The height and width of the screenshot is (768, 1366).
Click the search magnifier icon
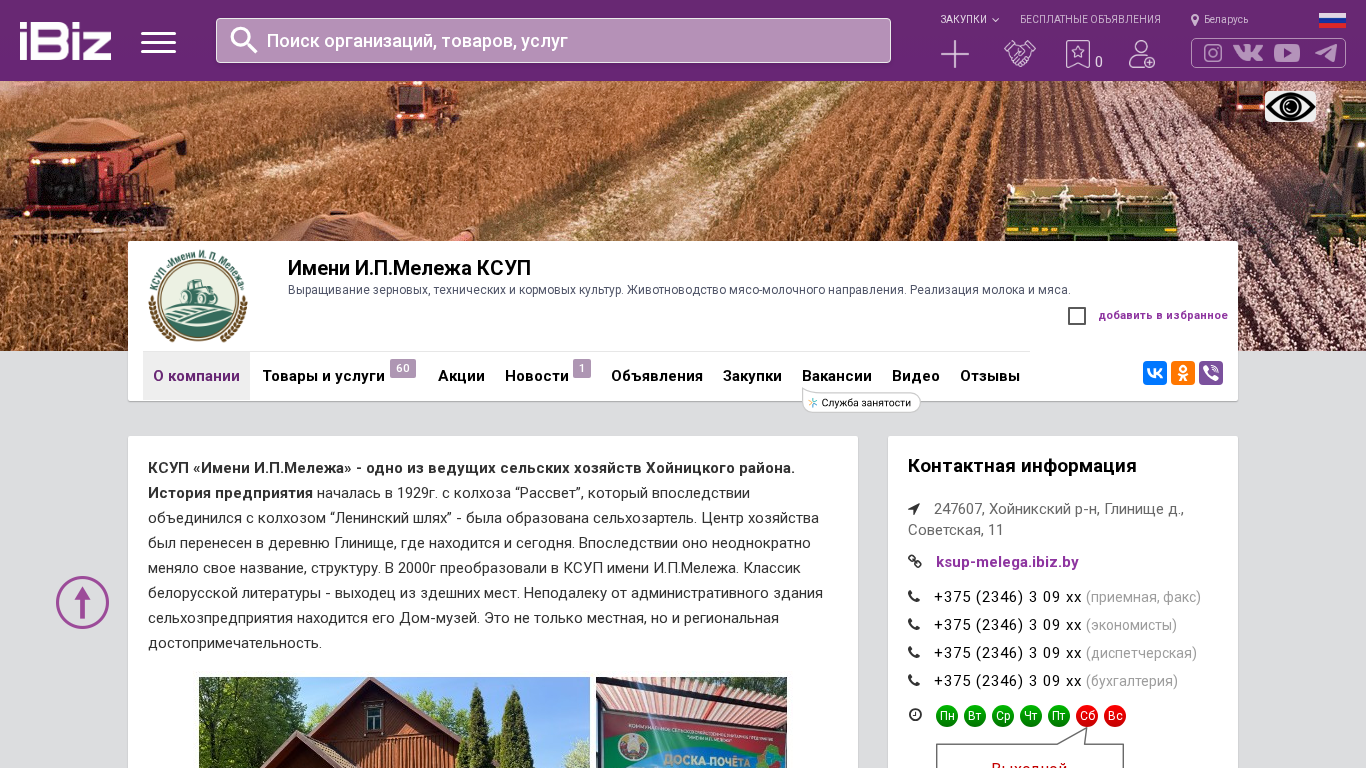pyautogui.click(x=244, y=40)
